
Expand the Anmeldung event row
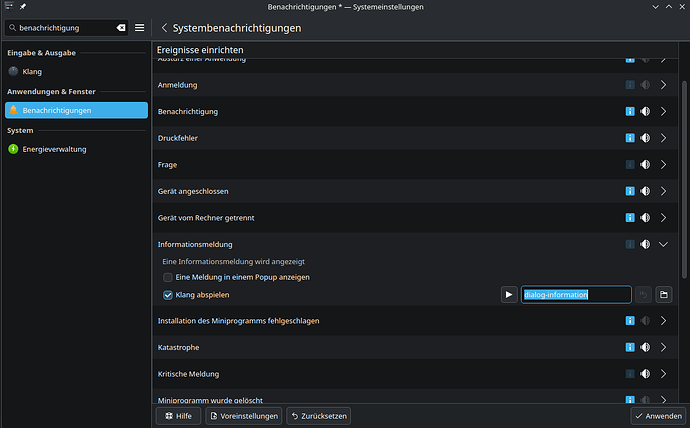point(663,85)
